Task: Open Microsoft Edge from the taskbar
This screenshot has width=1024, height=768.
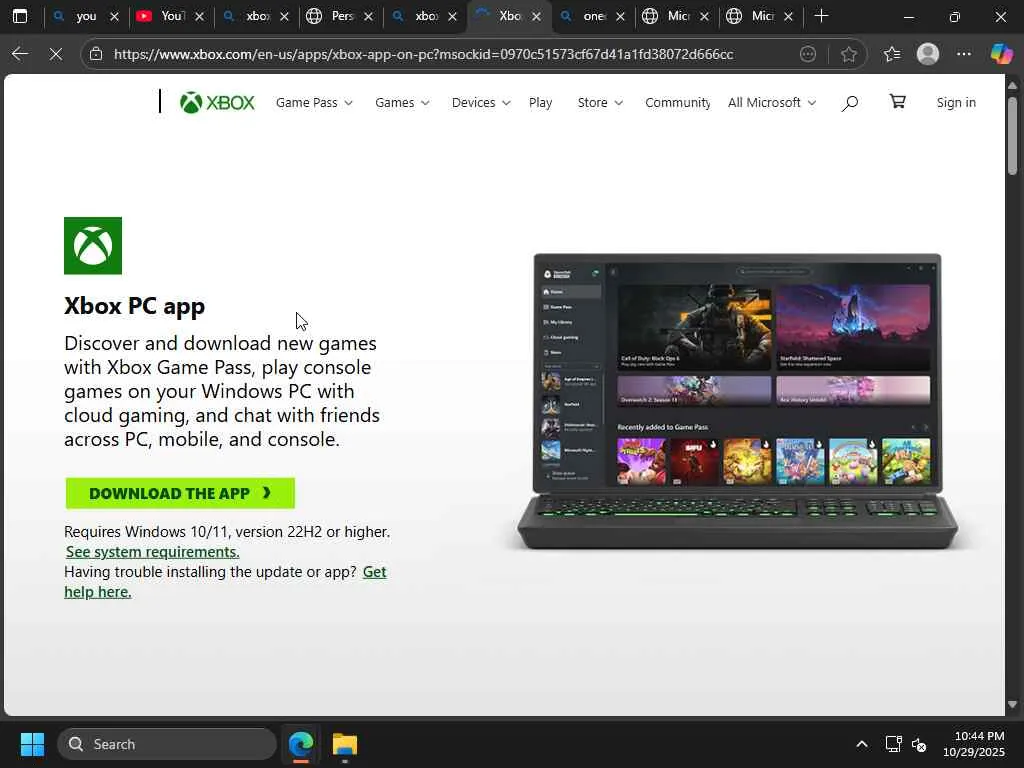Action: point(301,744)
